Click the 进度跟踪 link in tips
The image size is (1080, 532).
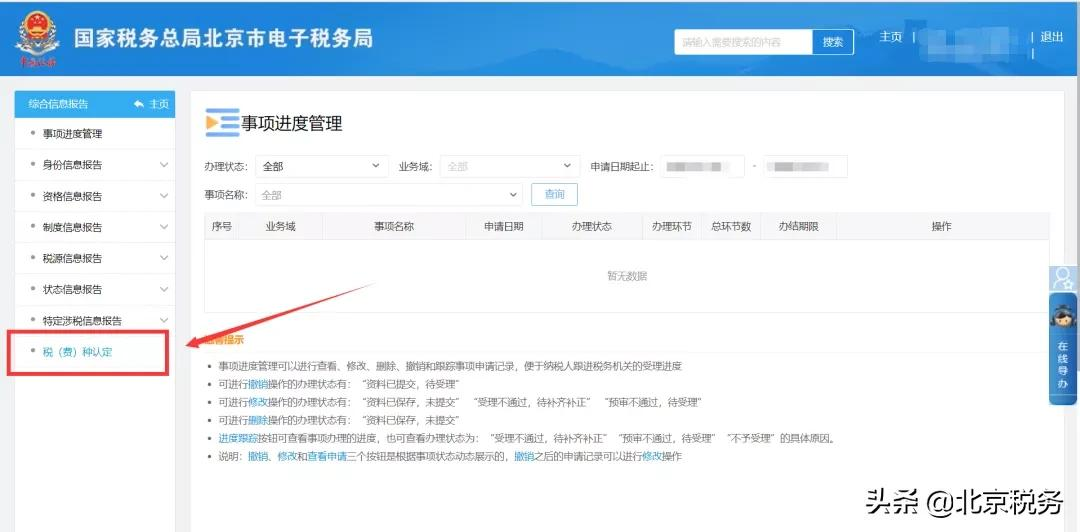coord(238,438)
